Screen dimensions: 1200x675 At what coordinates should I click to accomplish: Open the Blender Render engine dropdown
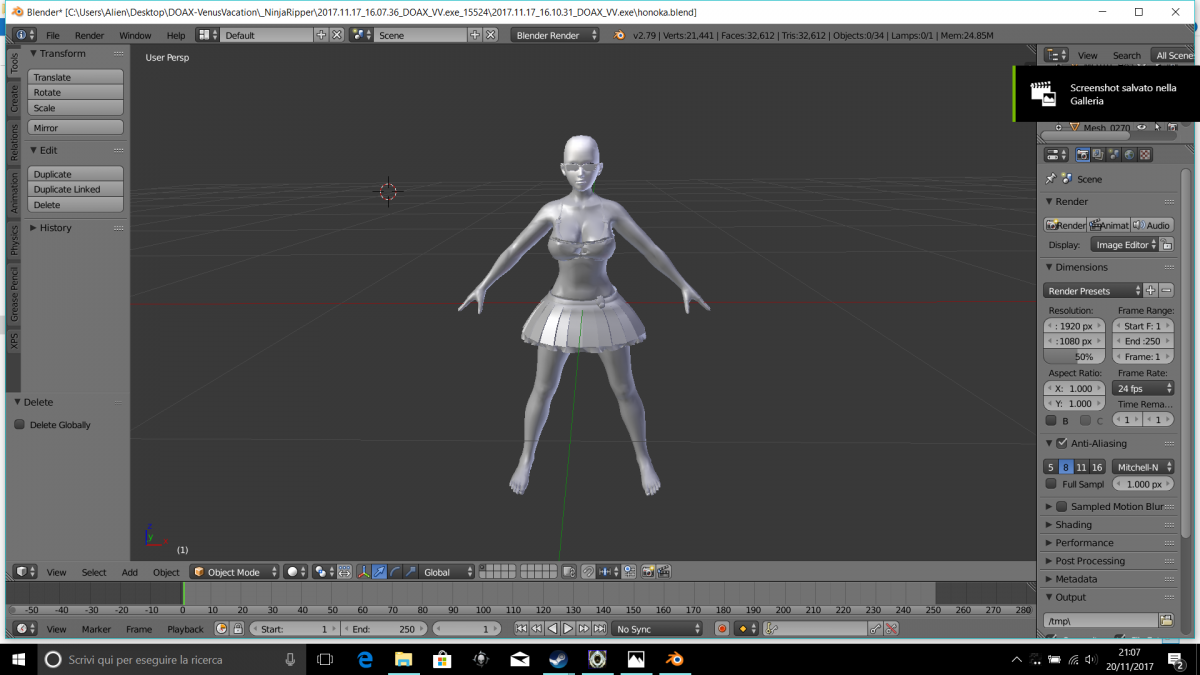point(555,35)
